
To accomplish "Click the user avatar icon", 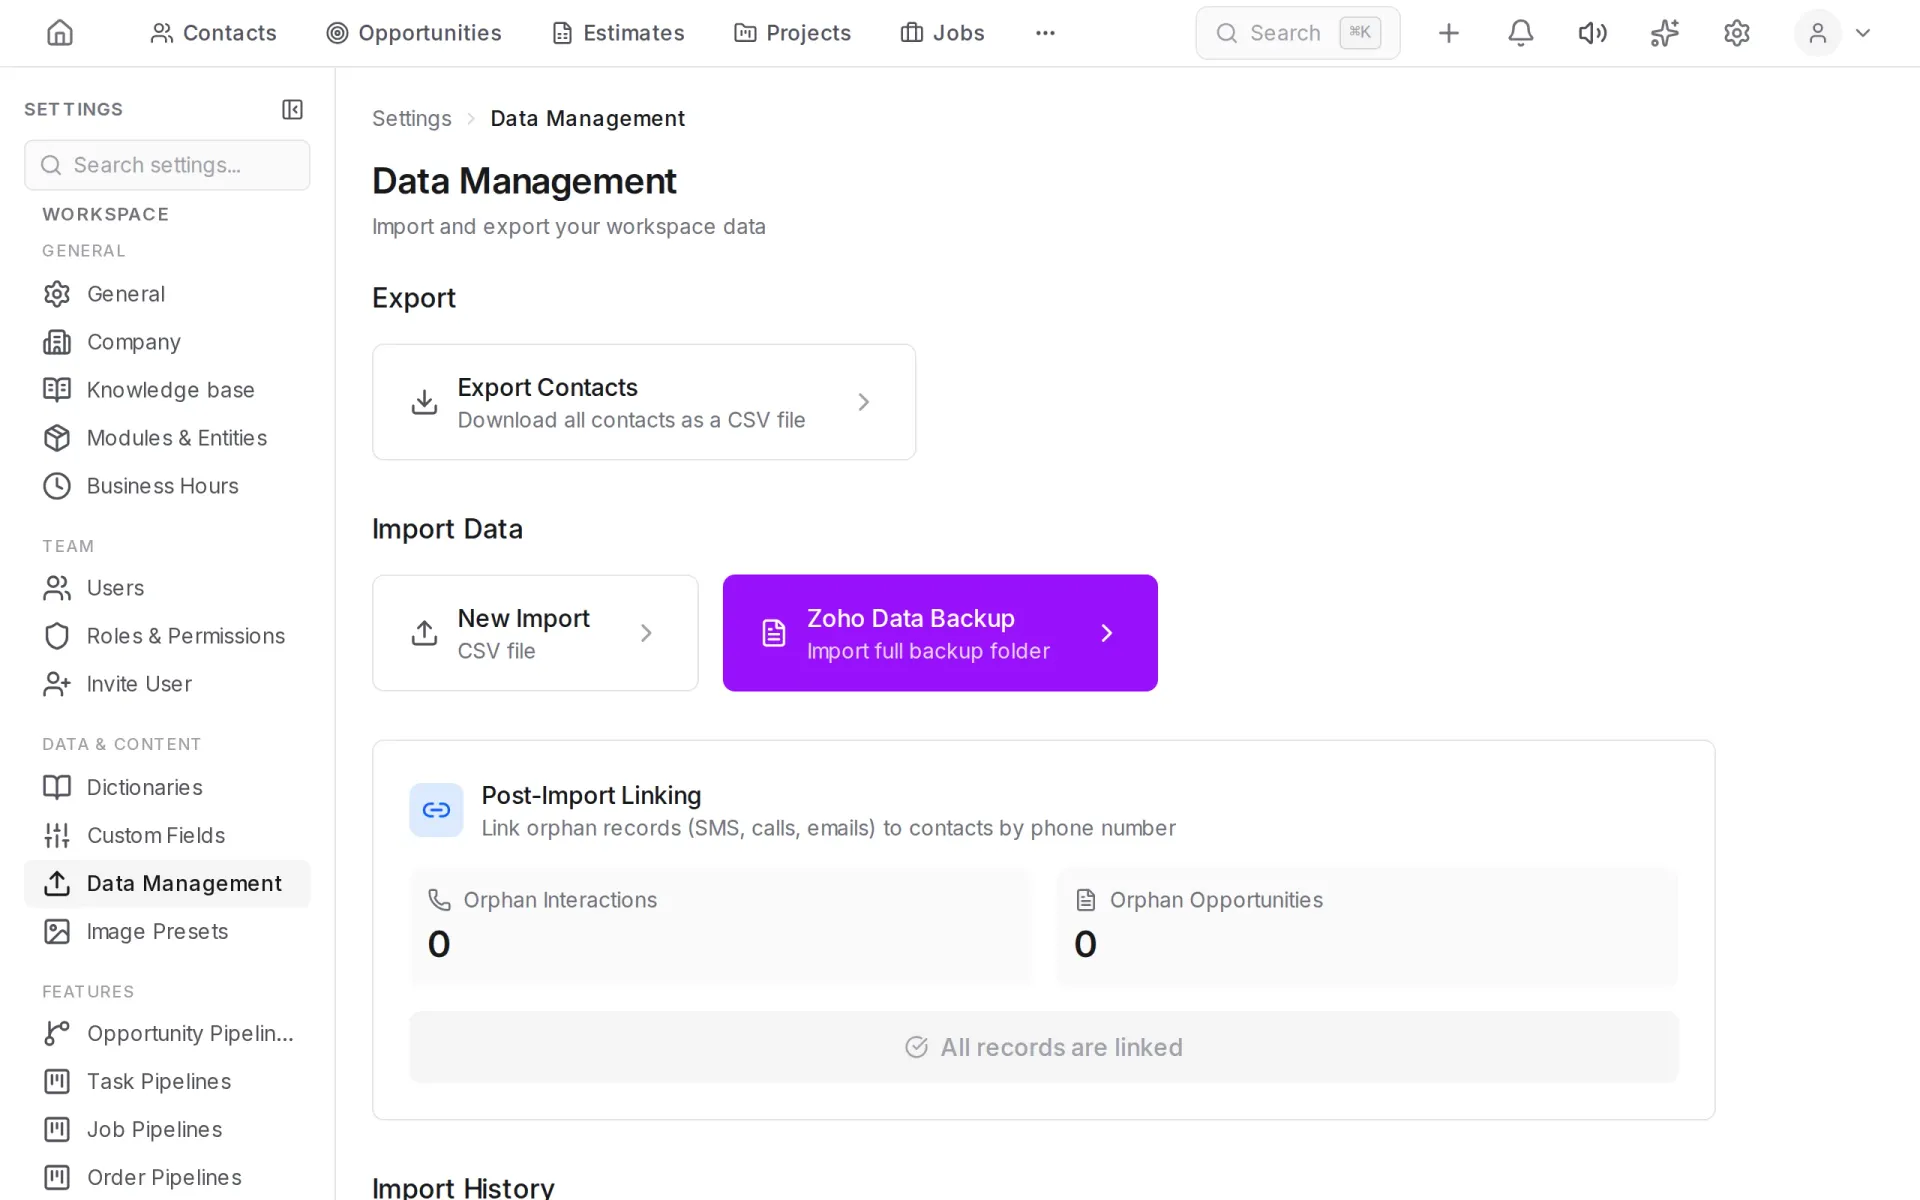I will [1817, 33].
